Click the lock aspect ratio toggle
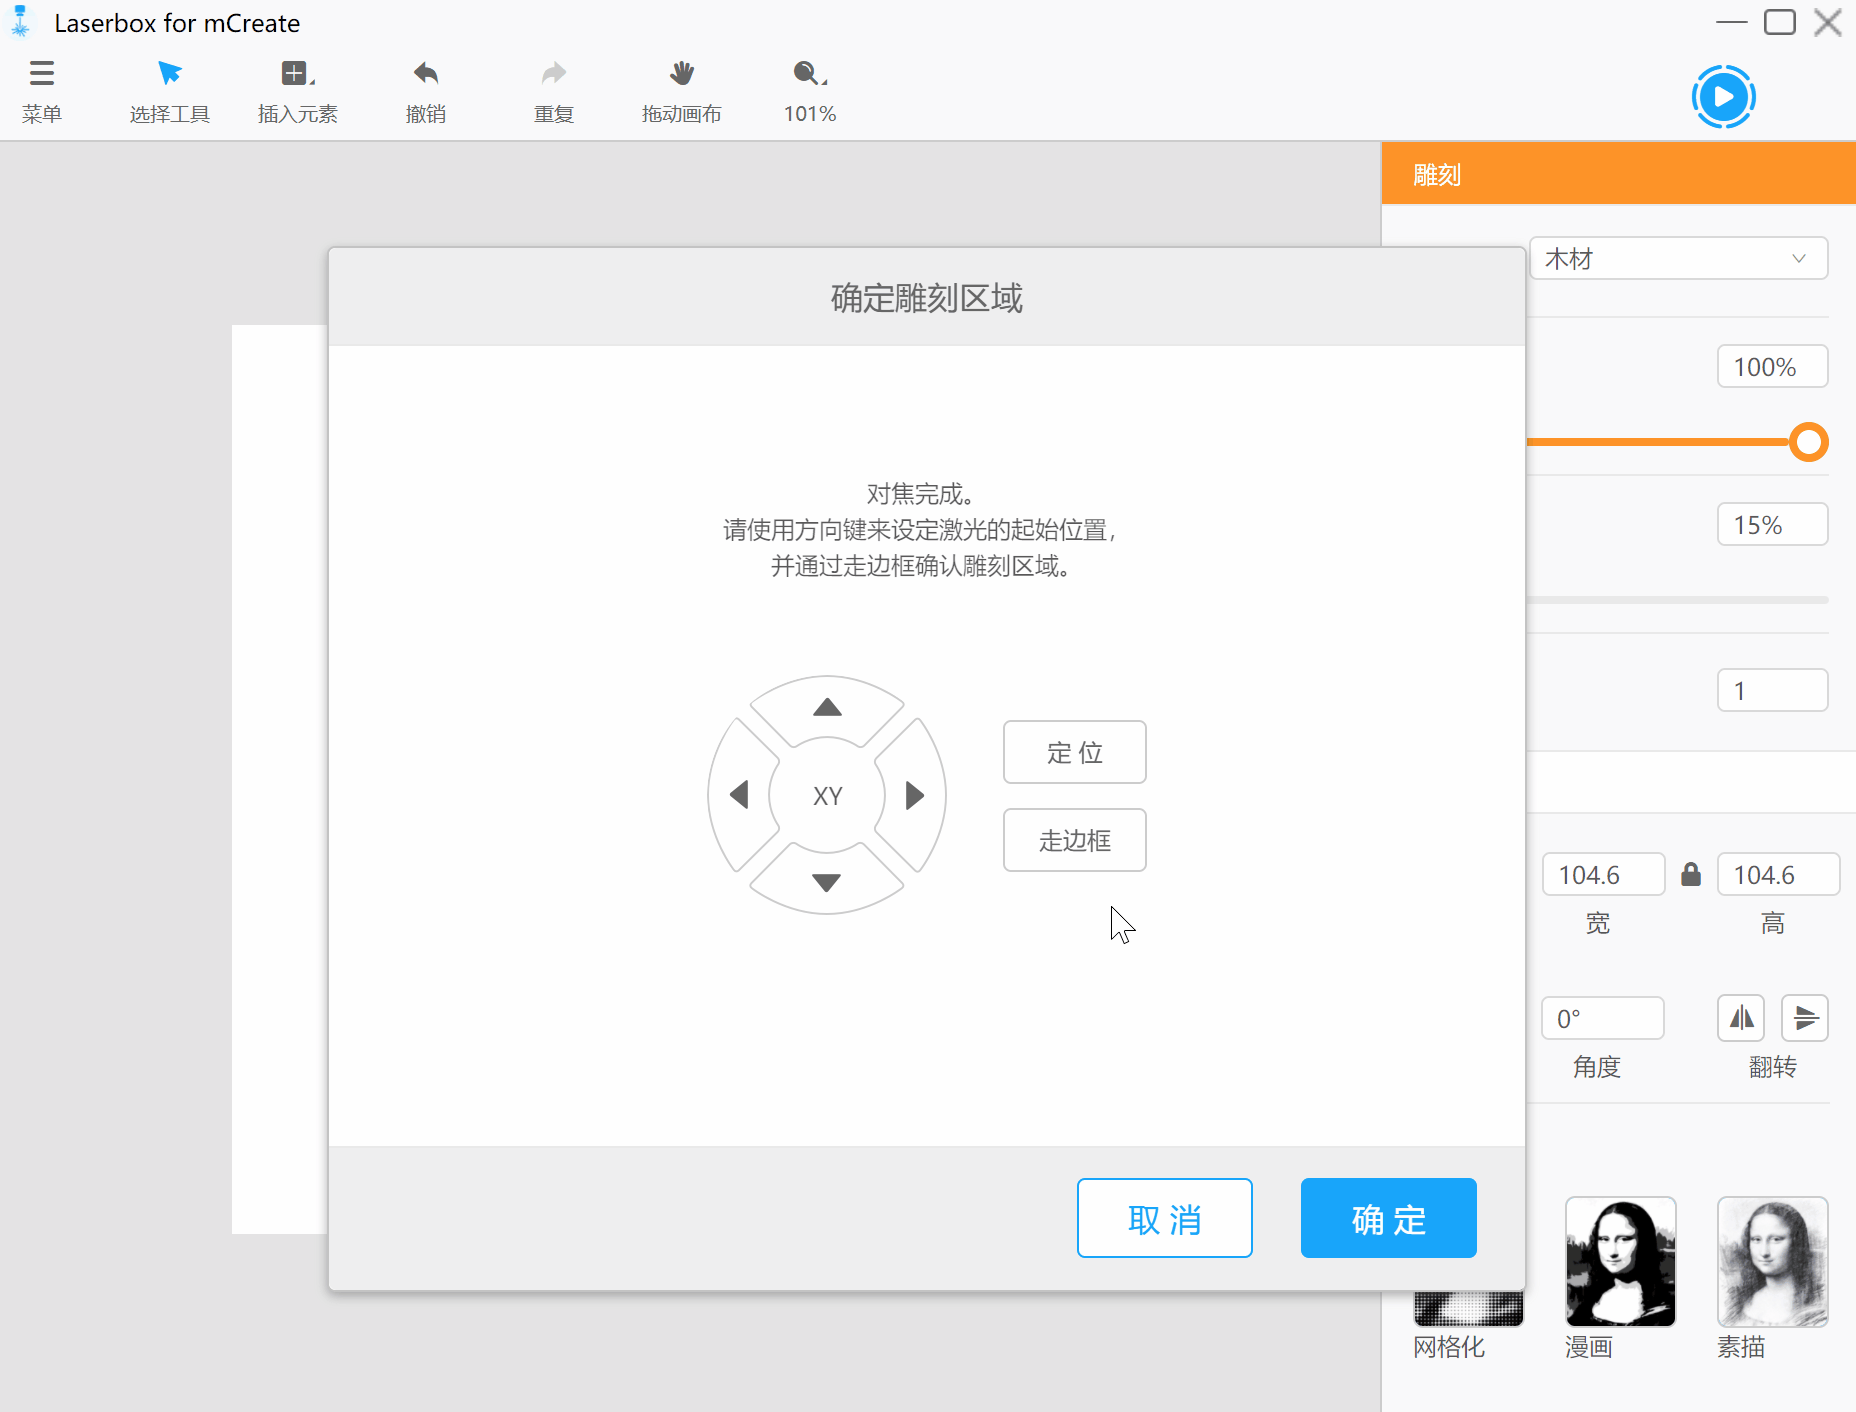Screen dimensions: 1856x1412 1691,873
